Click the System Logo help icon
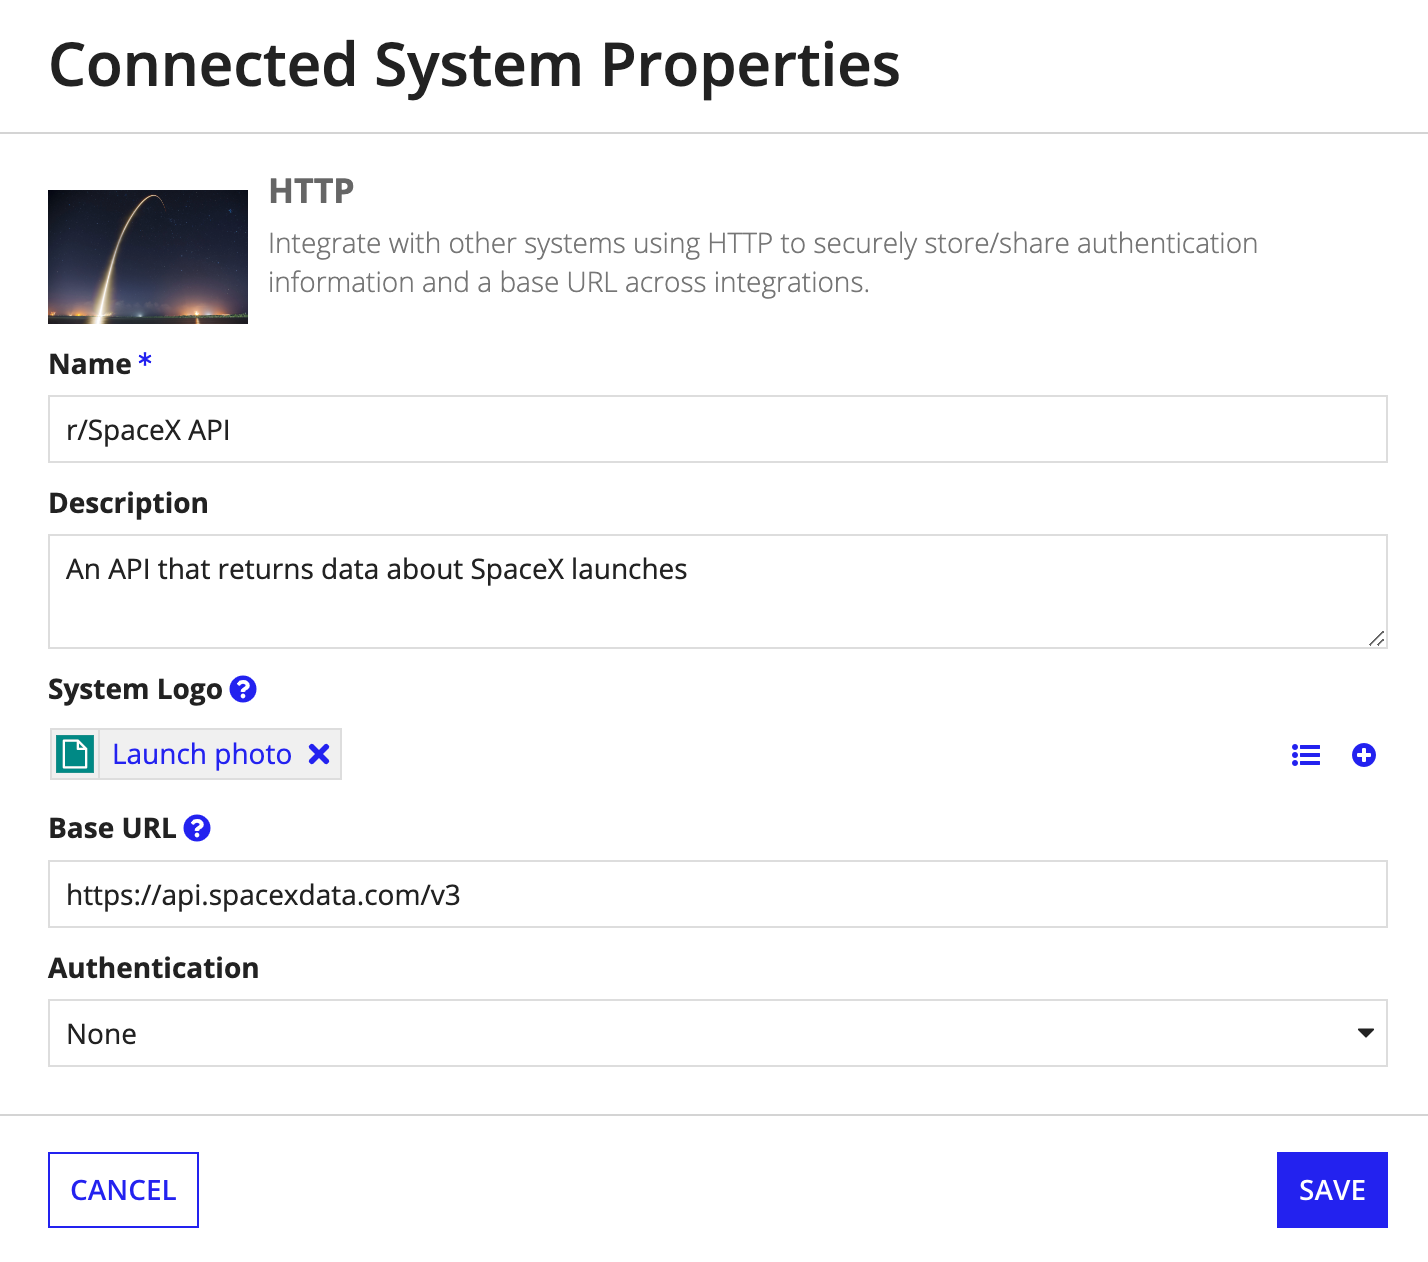This screenshot has width=1428, height=1262. (x=243, y=689)
